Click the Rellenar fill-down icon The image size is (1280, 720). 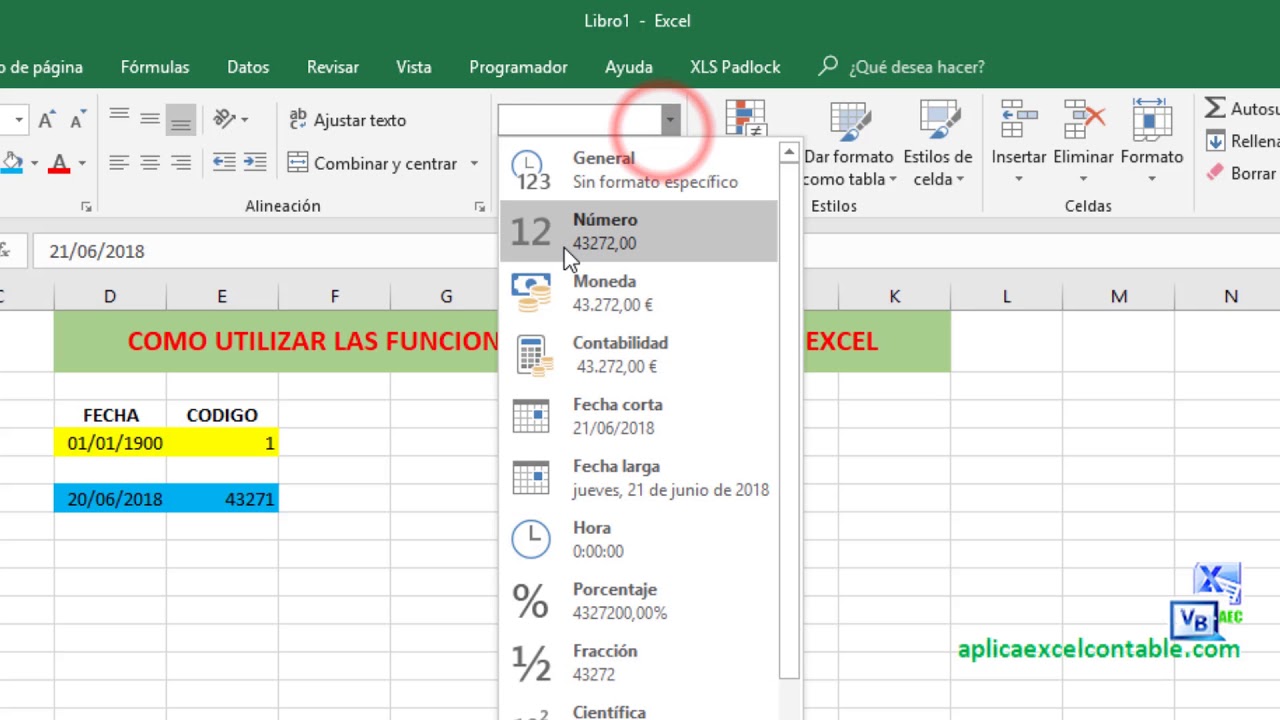1215,141
